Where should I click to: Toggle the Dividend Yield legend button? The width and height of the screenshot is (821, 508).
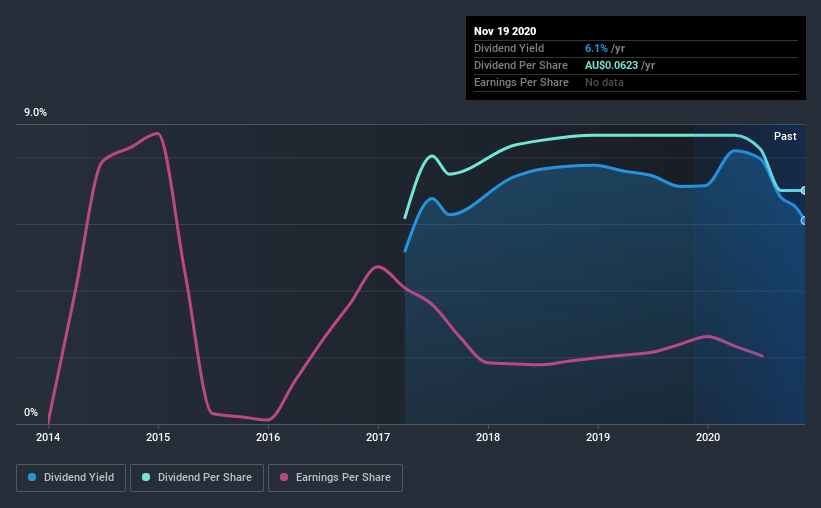(71, 478)
